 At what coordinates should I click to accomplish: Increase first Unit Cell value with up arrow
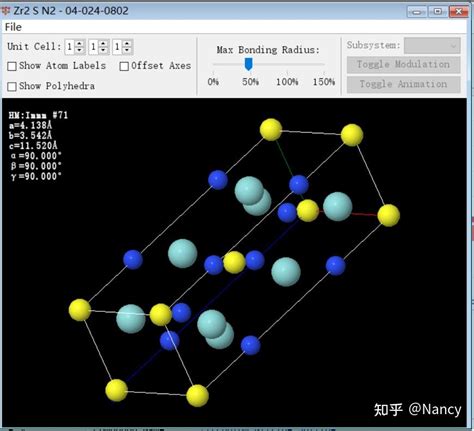(79, 44)
